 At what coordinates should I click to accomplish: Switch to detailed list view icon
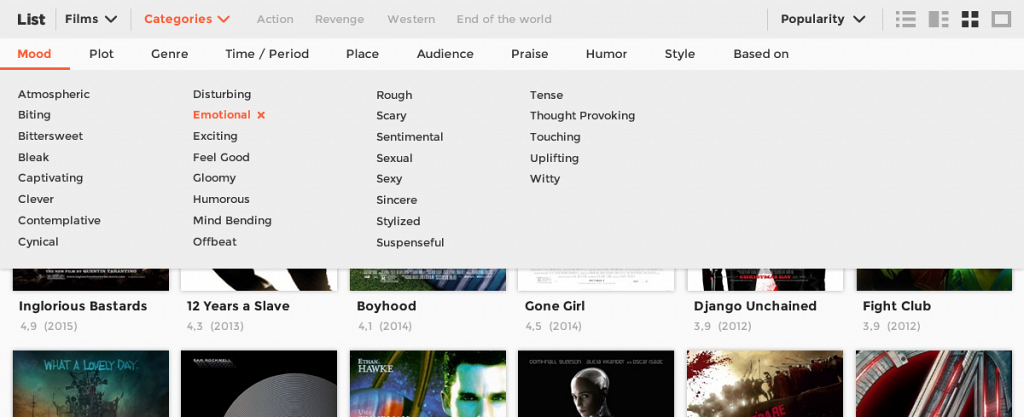coord(938,20)
